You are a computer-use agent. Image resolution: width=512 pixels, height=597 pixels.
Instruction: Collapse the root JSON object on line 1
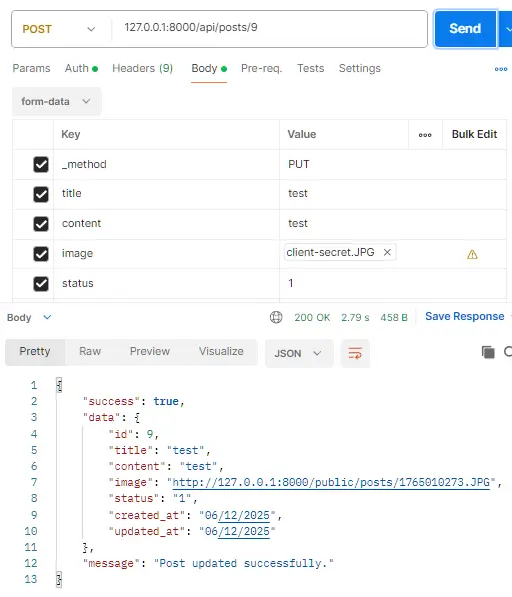[x=59, y=385]
